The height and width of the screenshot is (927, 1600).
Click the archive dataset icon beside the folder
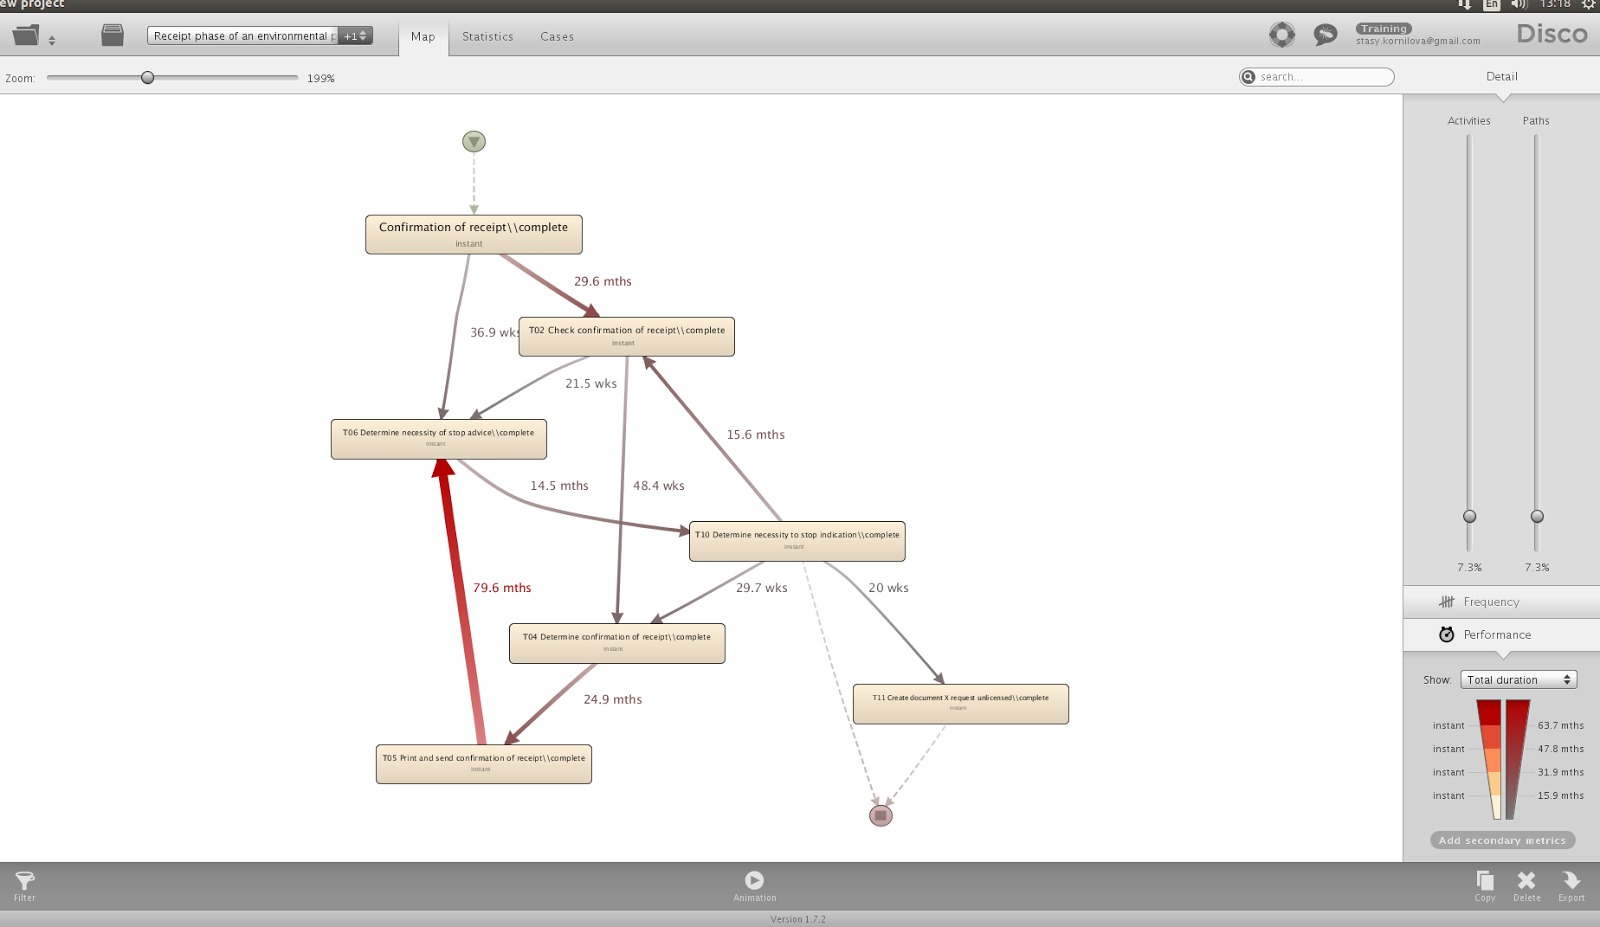tap(112, 34)
